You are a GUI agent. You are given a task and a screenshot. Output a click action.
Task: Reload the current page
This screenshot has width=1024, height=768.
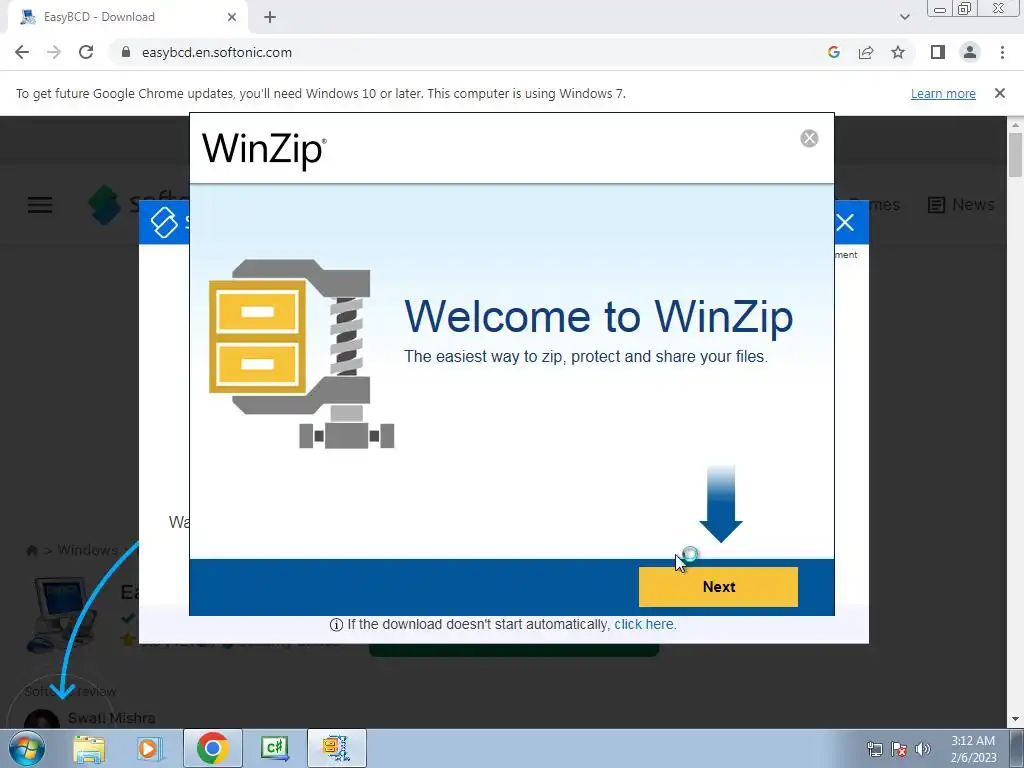tap(86, 52)
